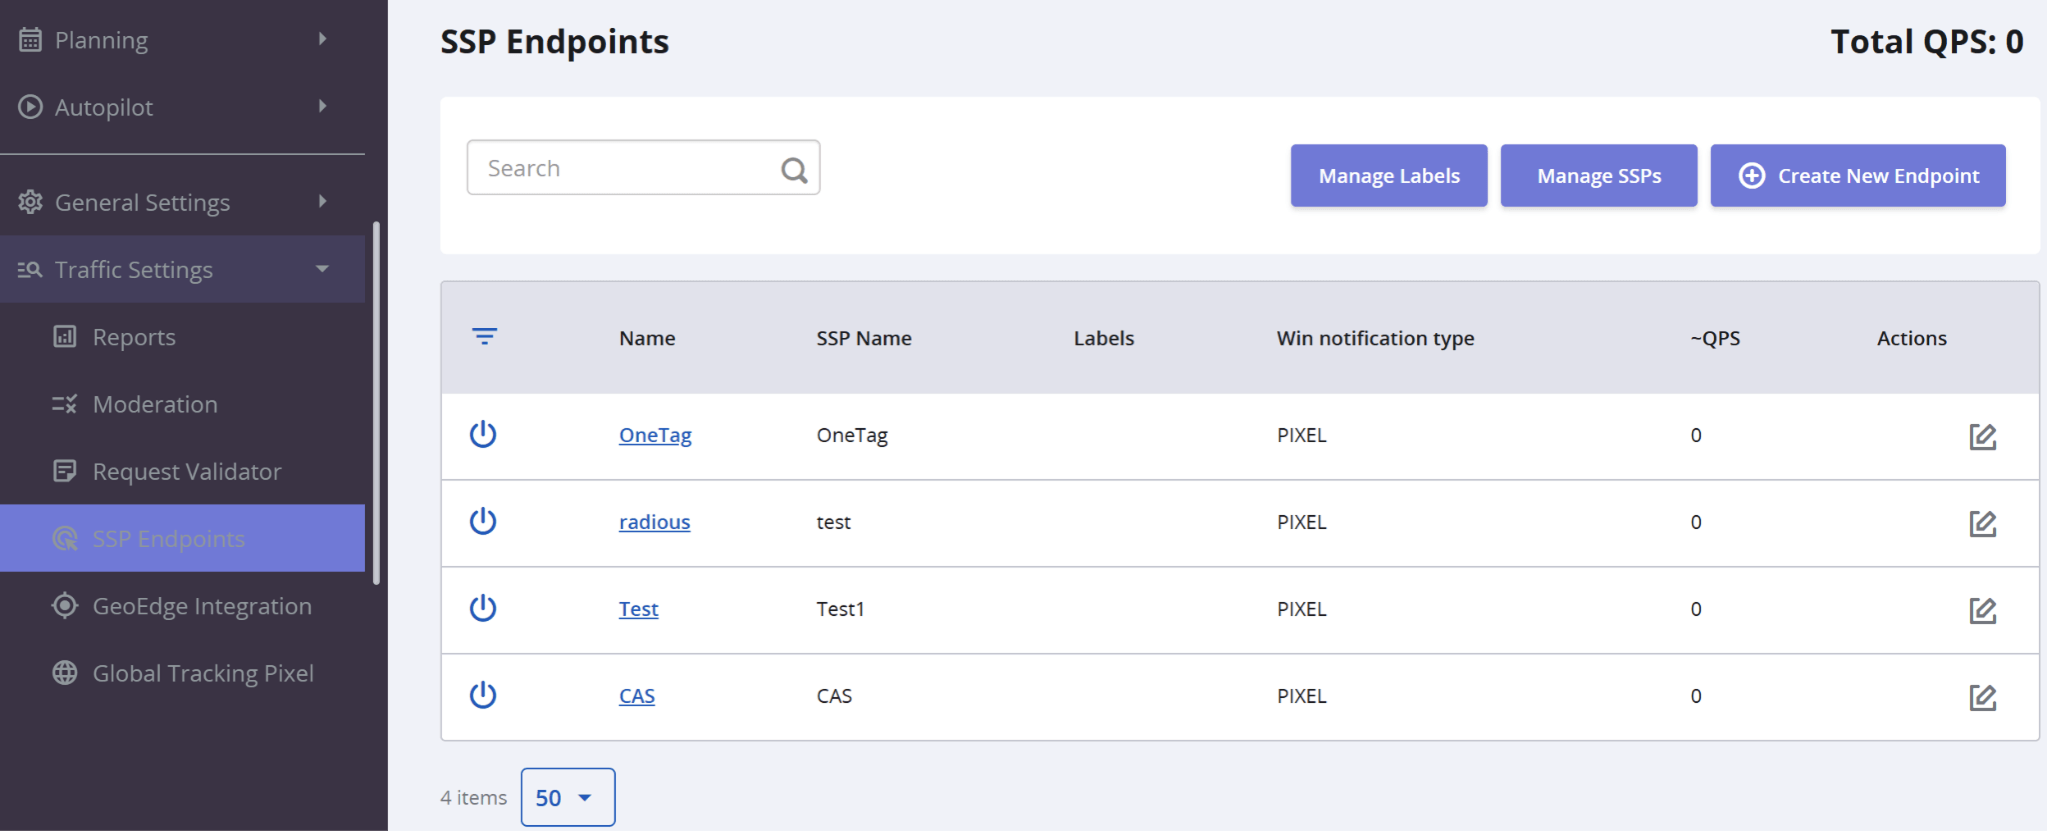Toggle power for radious endpoint
Viewport: 2047px width, 831px height.
coord(483,521)
